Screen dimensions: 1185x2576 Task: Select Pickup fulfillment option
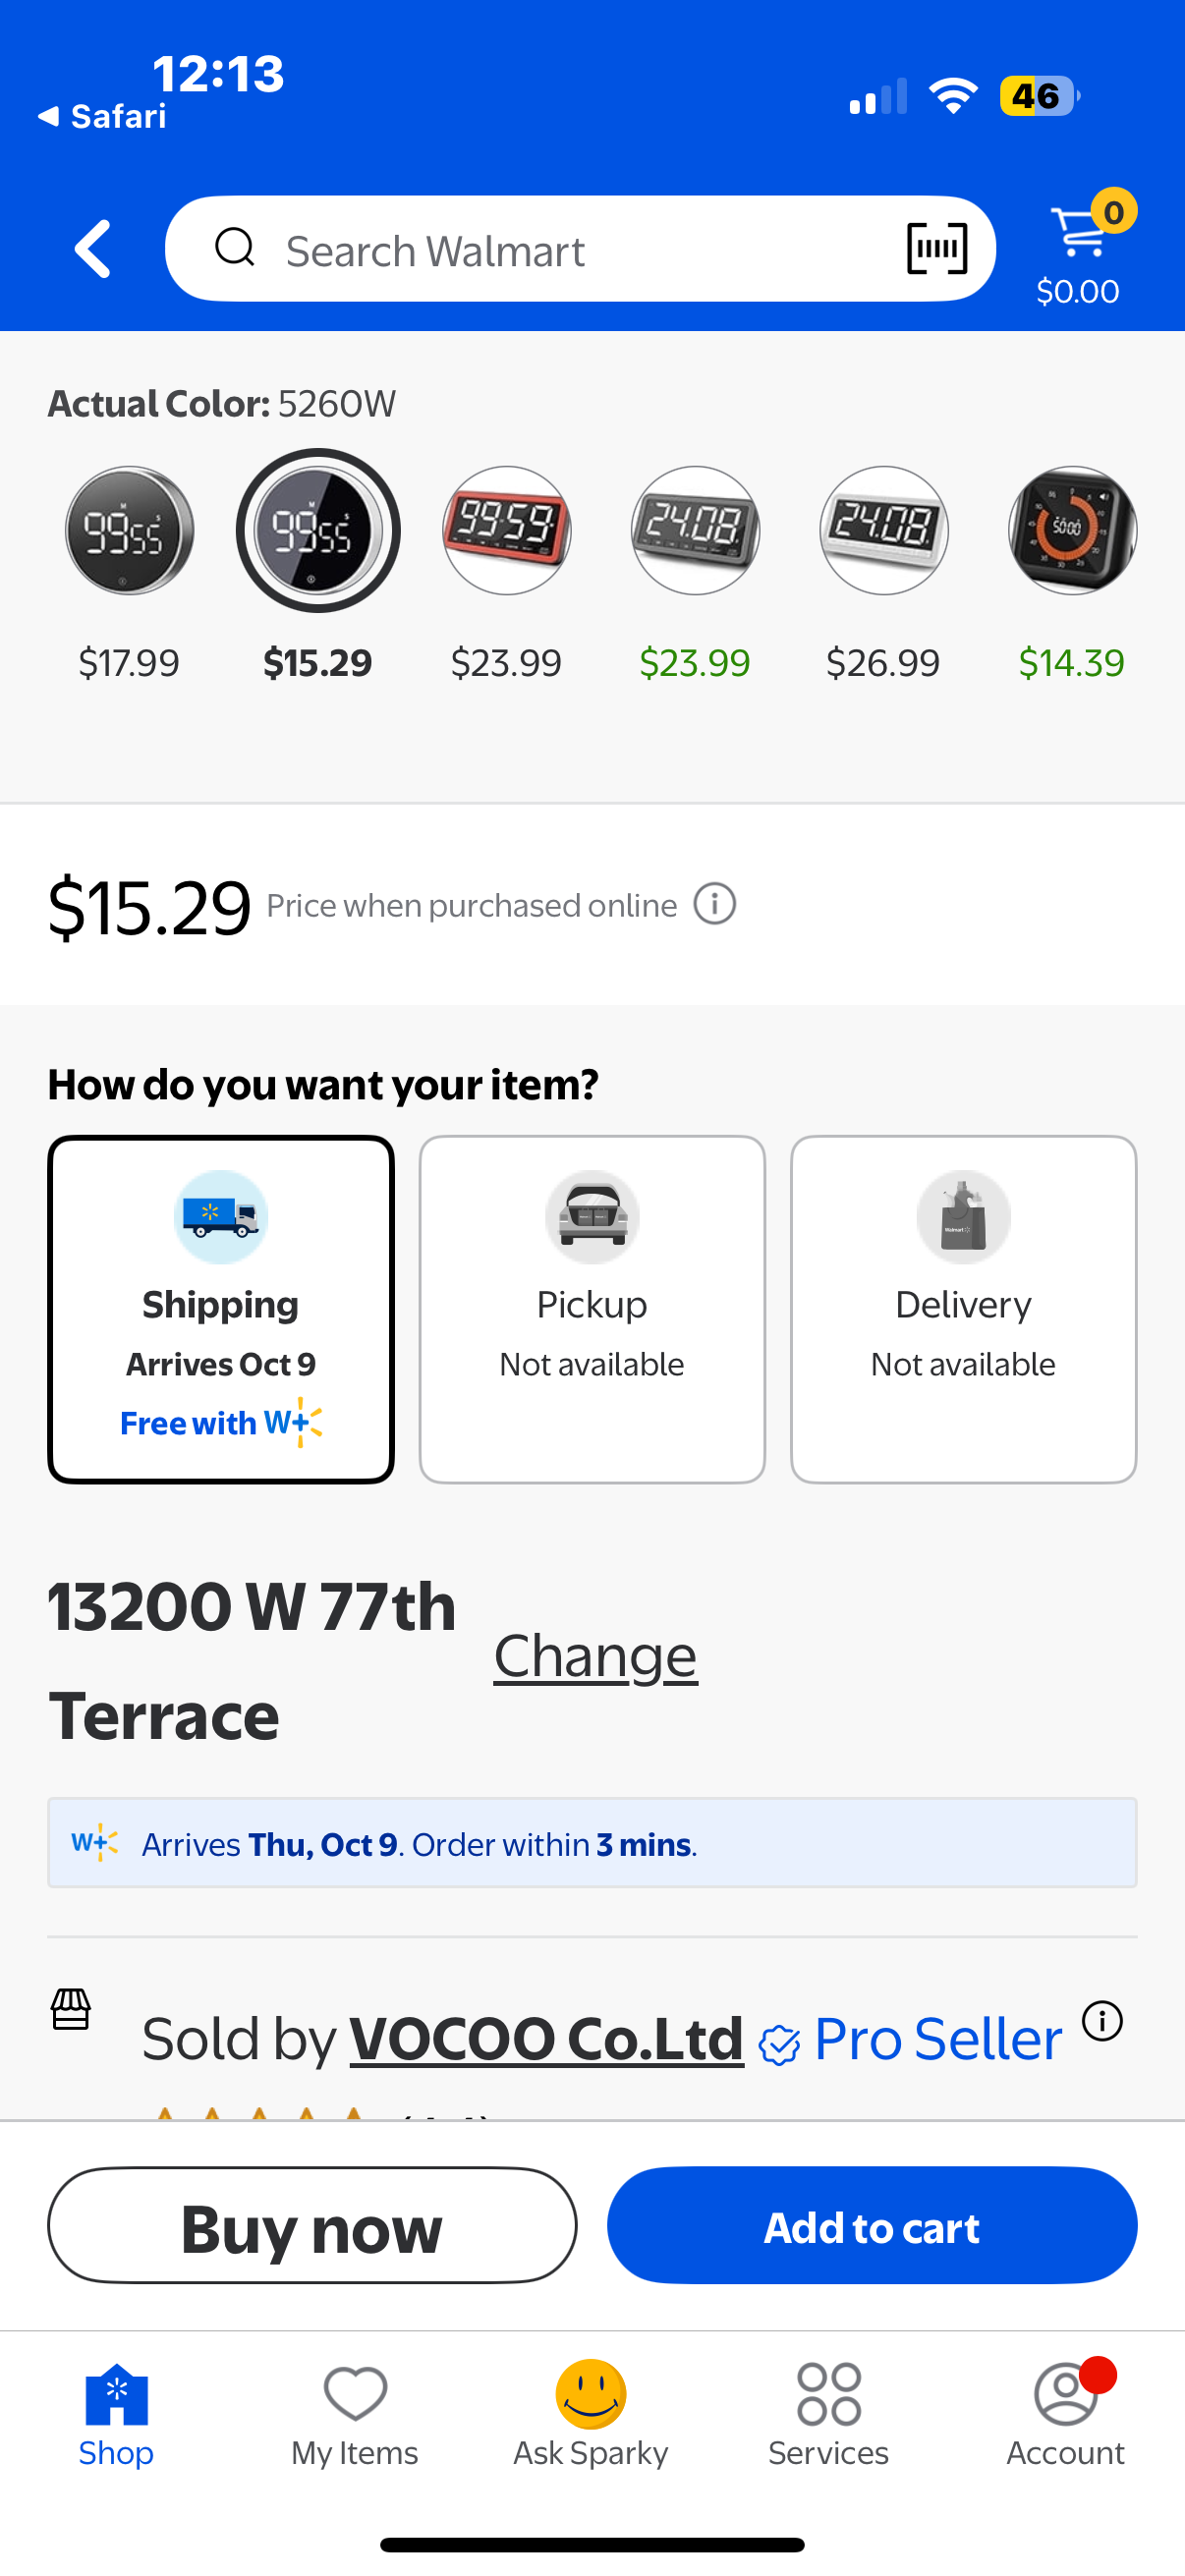592,1309
